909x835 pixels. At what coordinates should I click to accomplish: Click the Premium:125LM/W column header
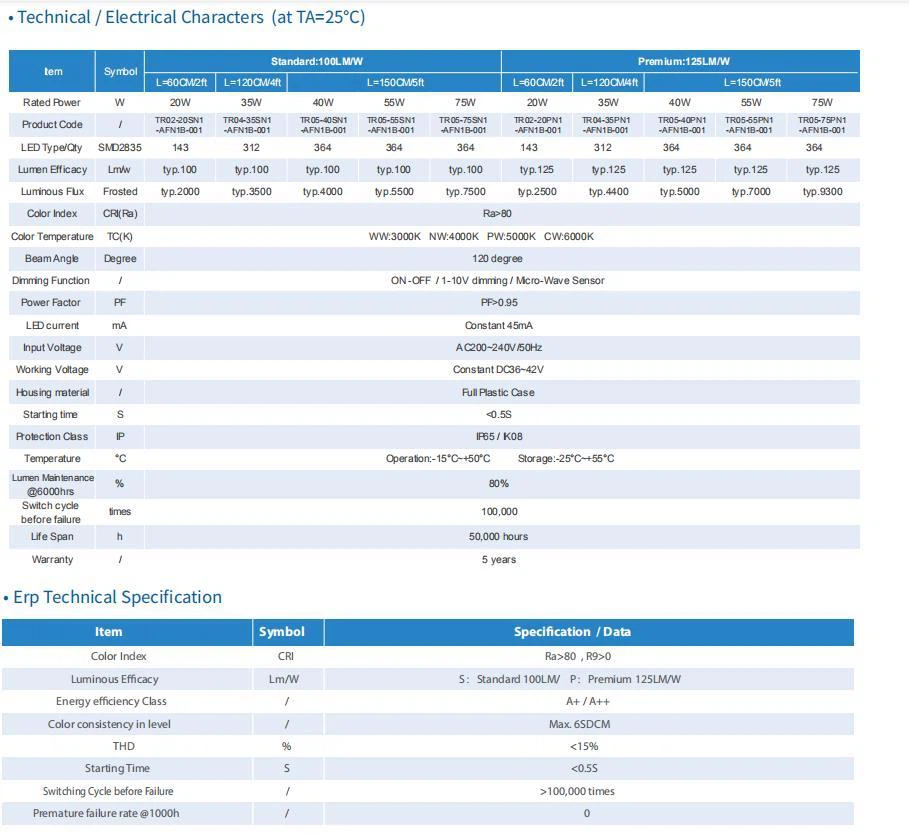(x=684, y=61)
